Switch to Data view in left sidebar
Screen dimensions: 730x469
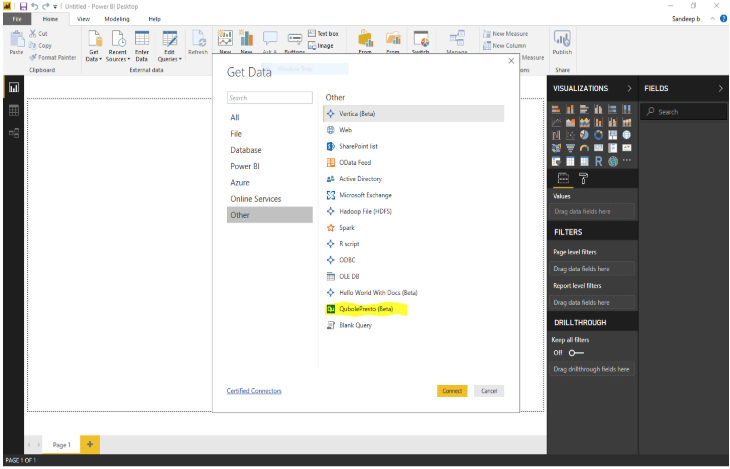coord(14,110)
